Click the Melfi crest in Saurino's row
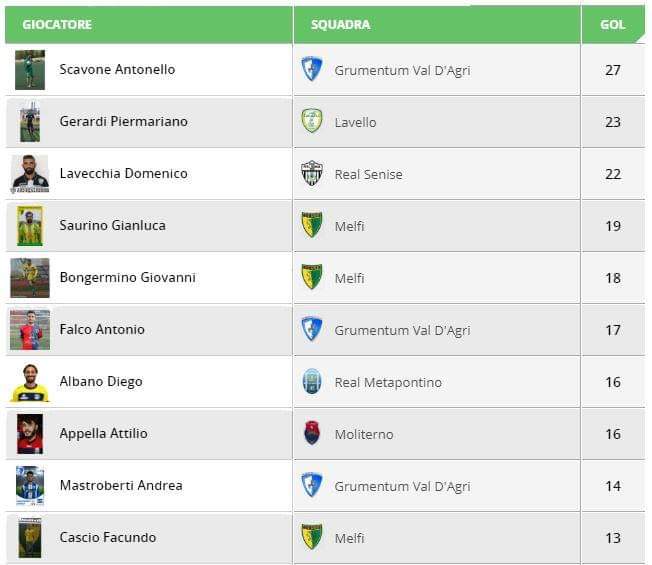 pyautogui.click(x=312, y=225)
